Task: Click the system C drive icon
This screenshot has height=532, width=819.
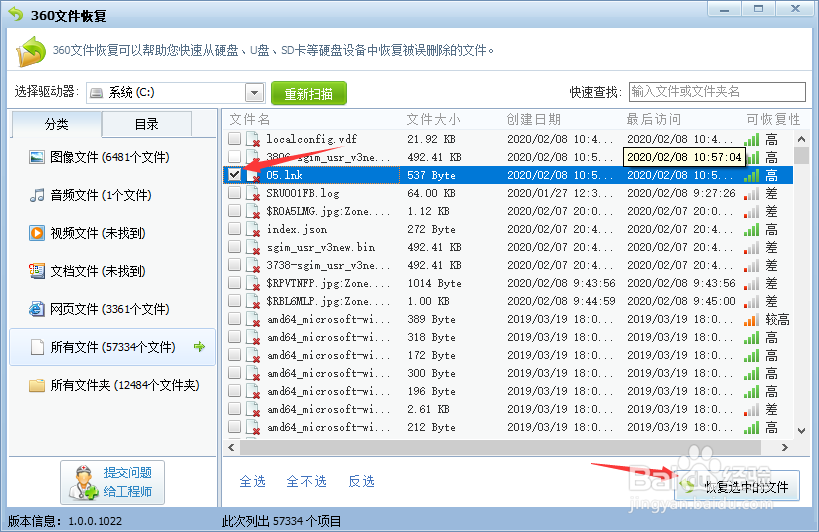Action: coord(97,93)
